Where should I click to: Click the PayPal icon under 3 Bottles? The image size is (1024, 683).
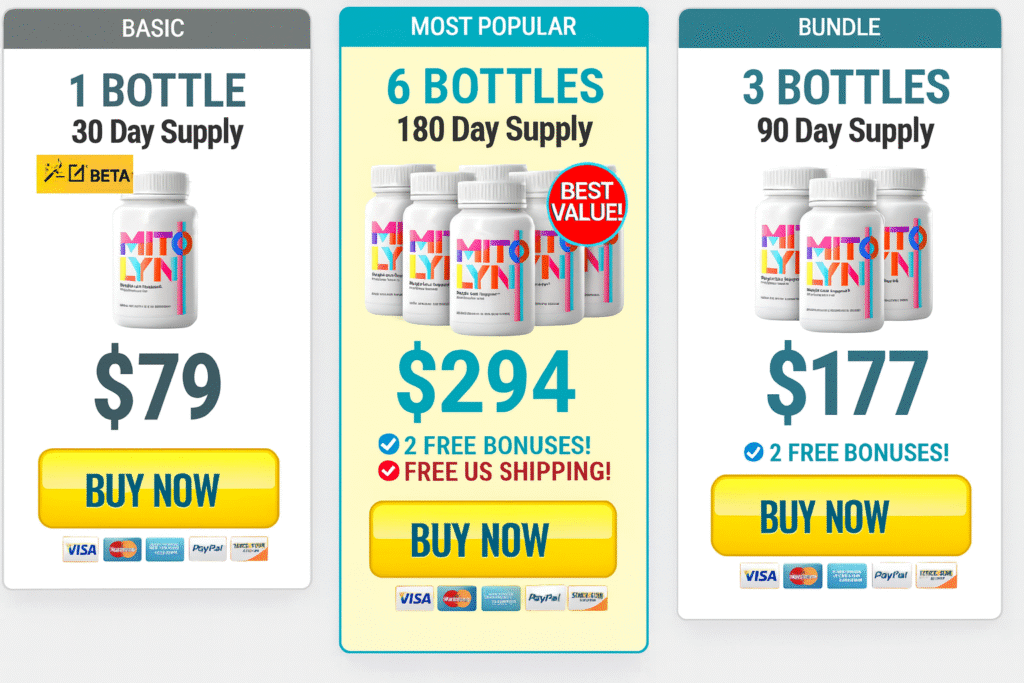click(x=891, y=575)
